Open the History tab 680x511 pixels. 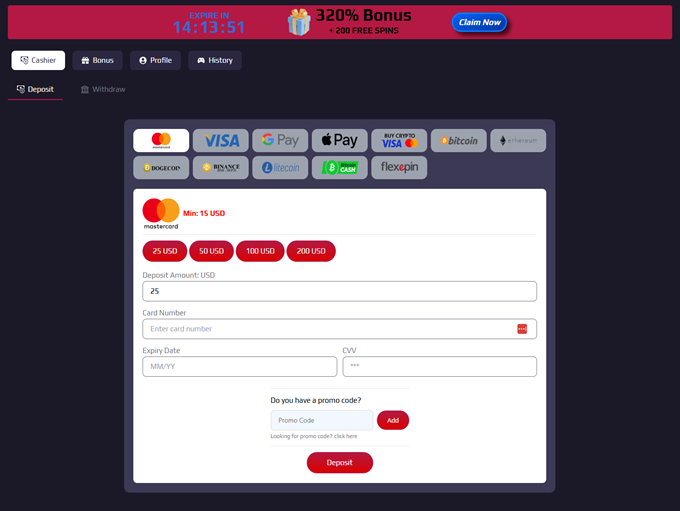pos(215,61)
